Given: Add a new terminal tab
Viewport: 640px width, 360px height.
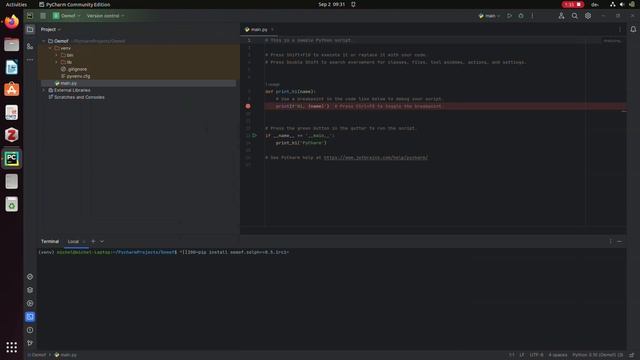Looking at the screenshot, I should tap(93, 241).
